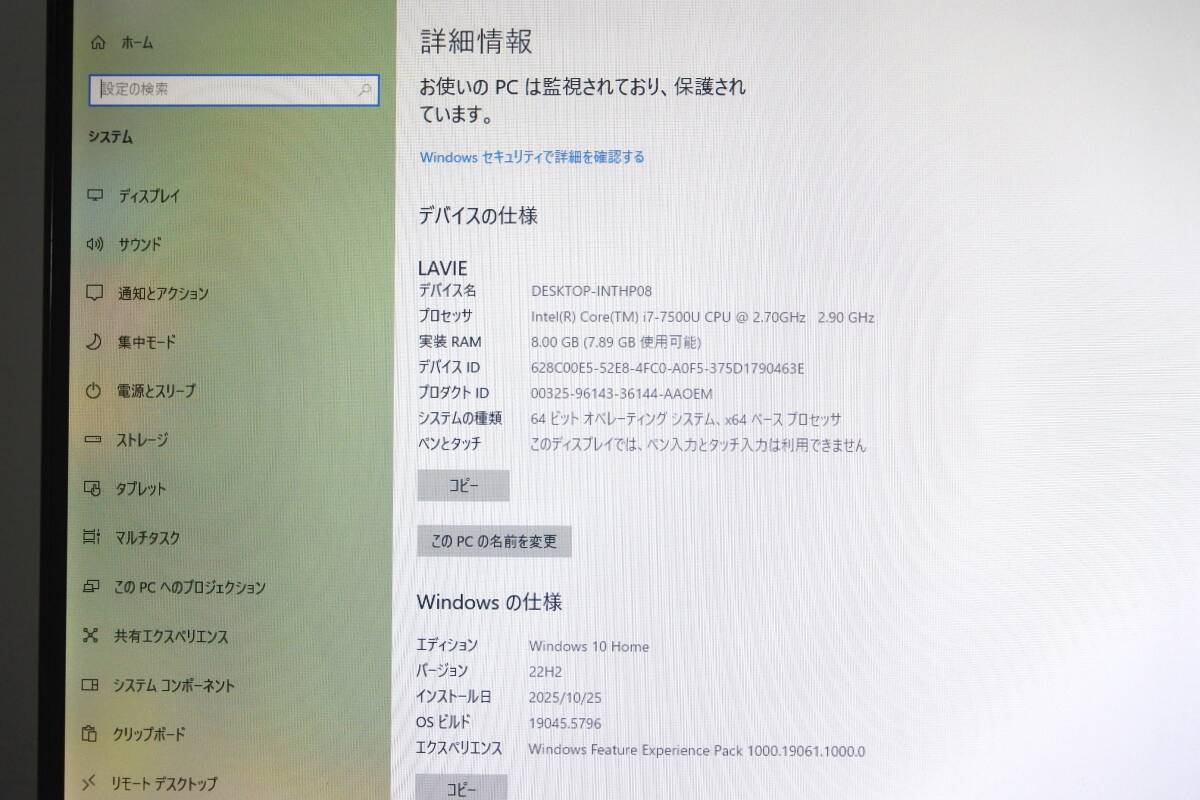This screenshot has height=800, width=1200.
Task: Select the リモート デスクトップ icon
Action: [89, 783]
